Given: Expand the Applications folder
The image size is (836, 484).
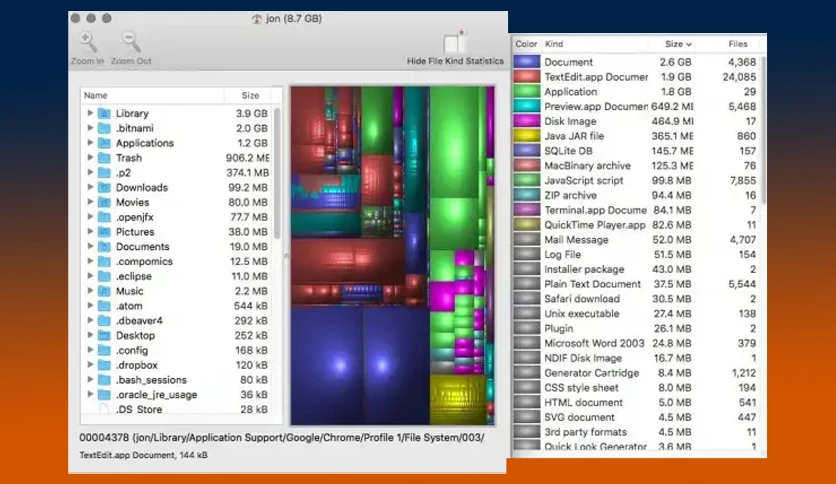Looking at the screenshot, I should 90,143.
